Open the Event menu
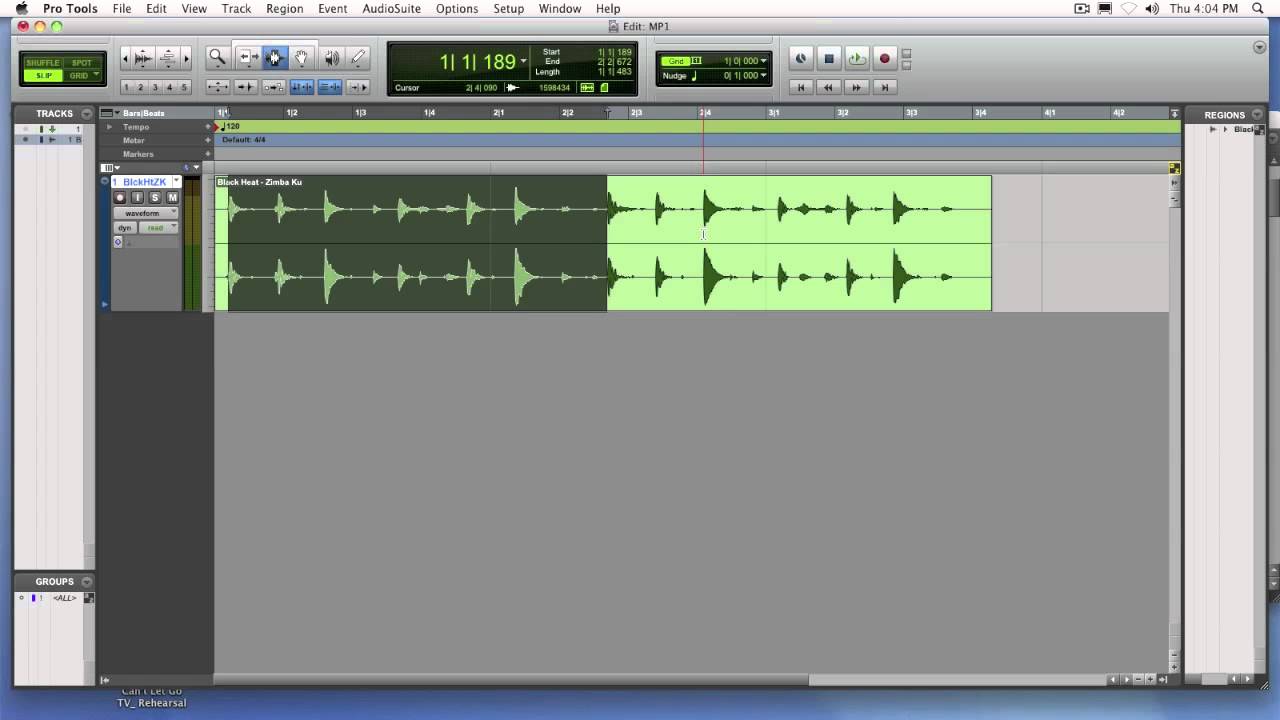The width and height of the screenshot is (1280, 720). (332, 9)
